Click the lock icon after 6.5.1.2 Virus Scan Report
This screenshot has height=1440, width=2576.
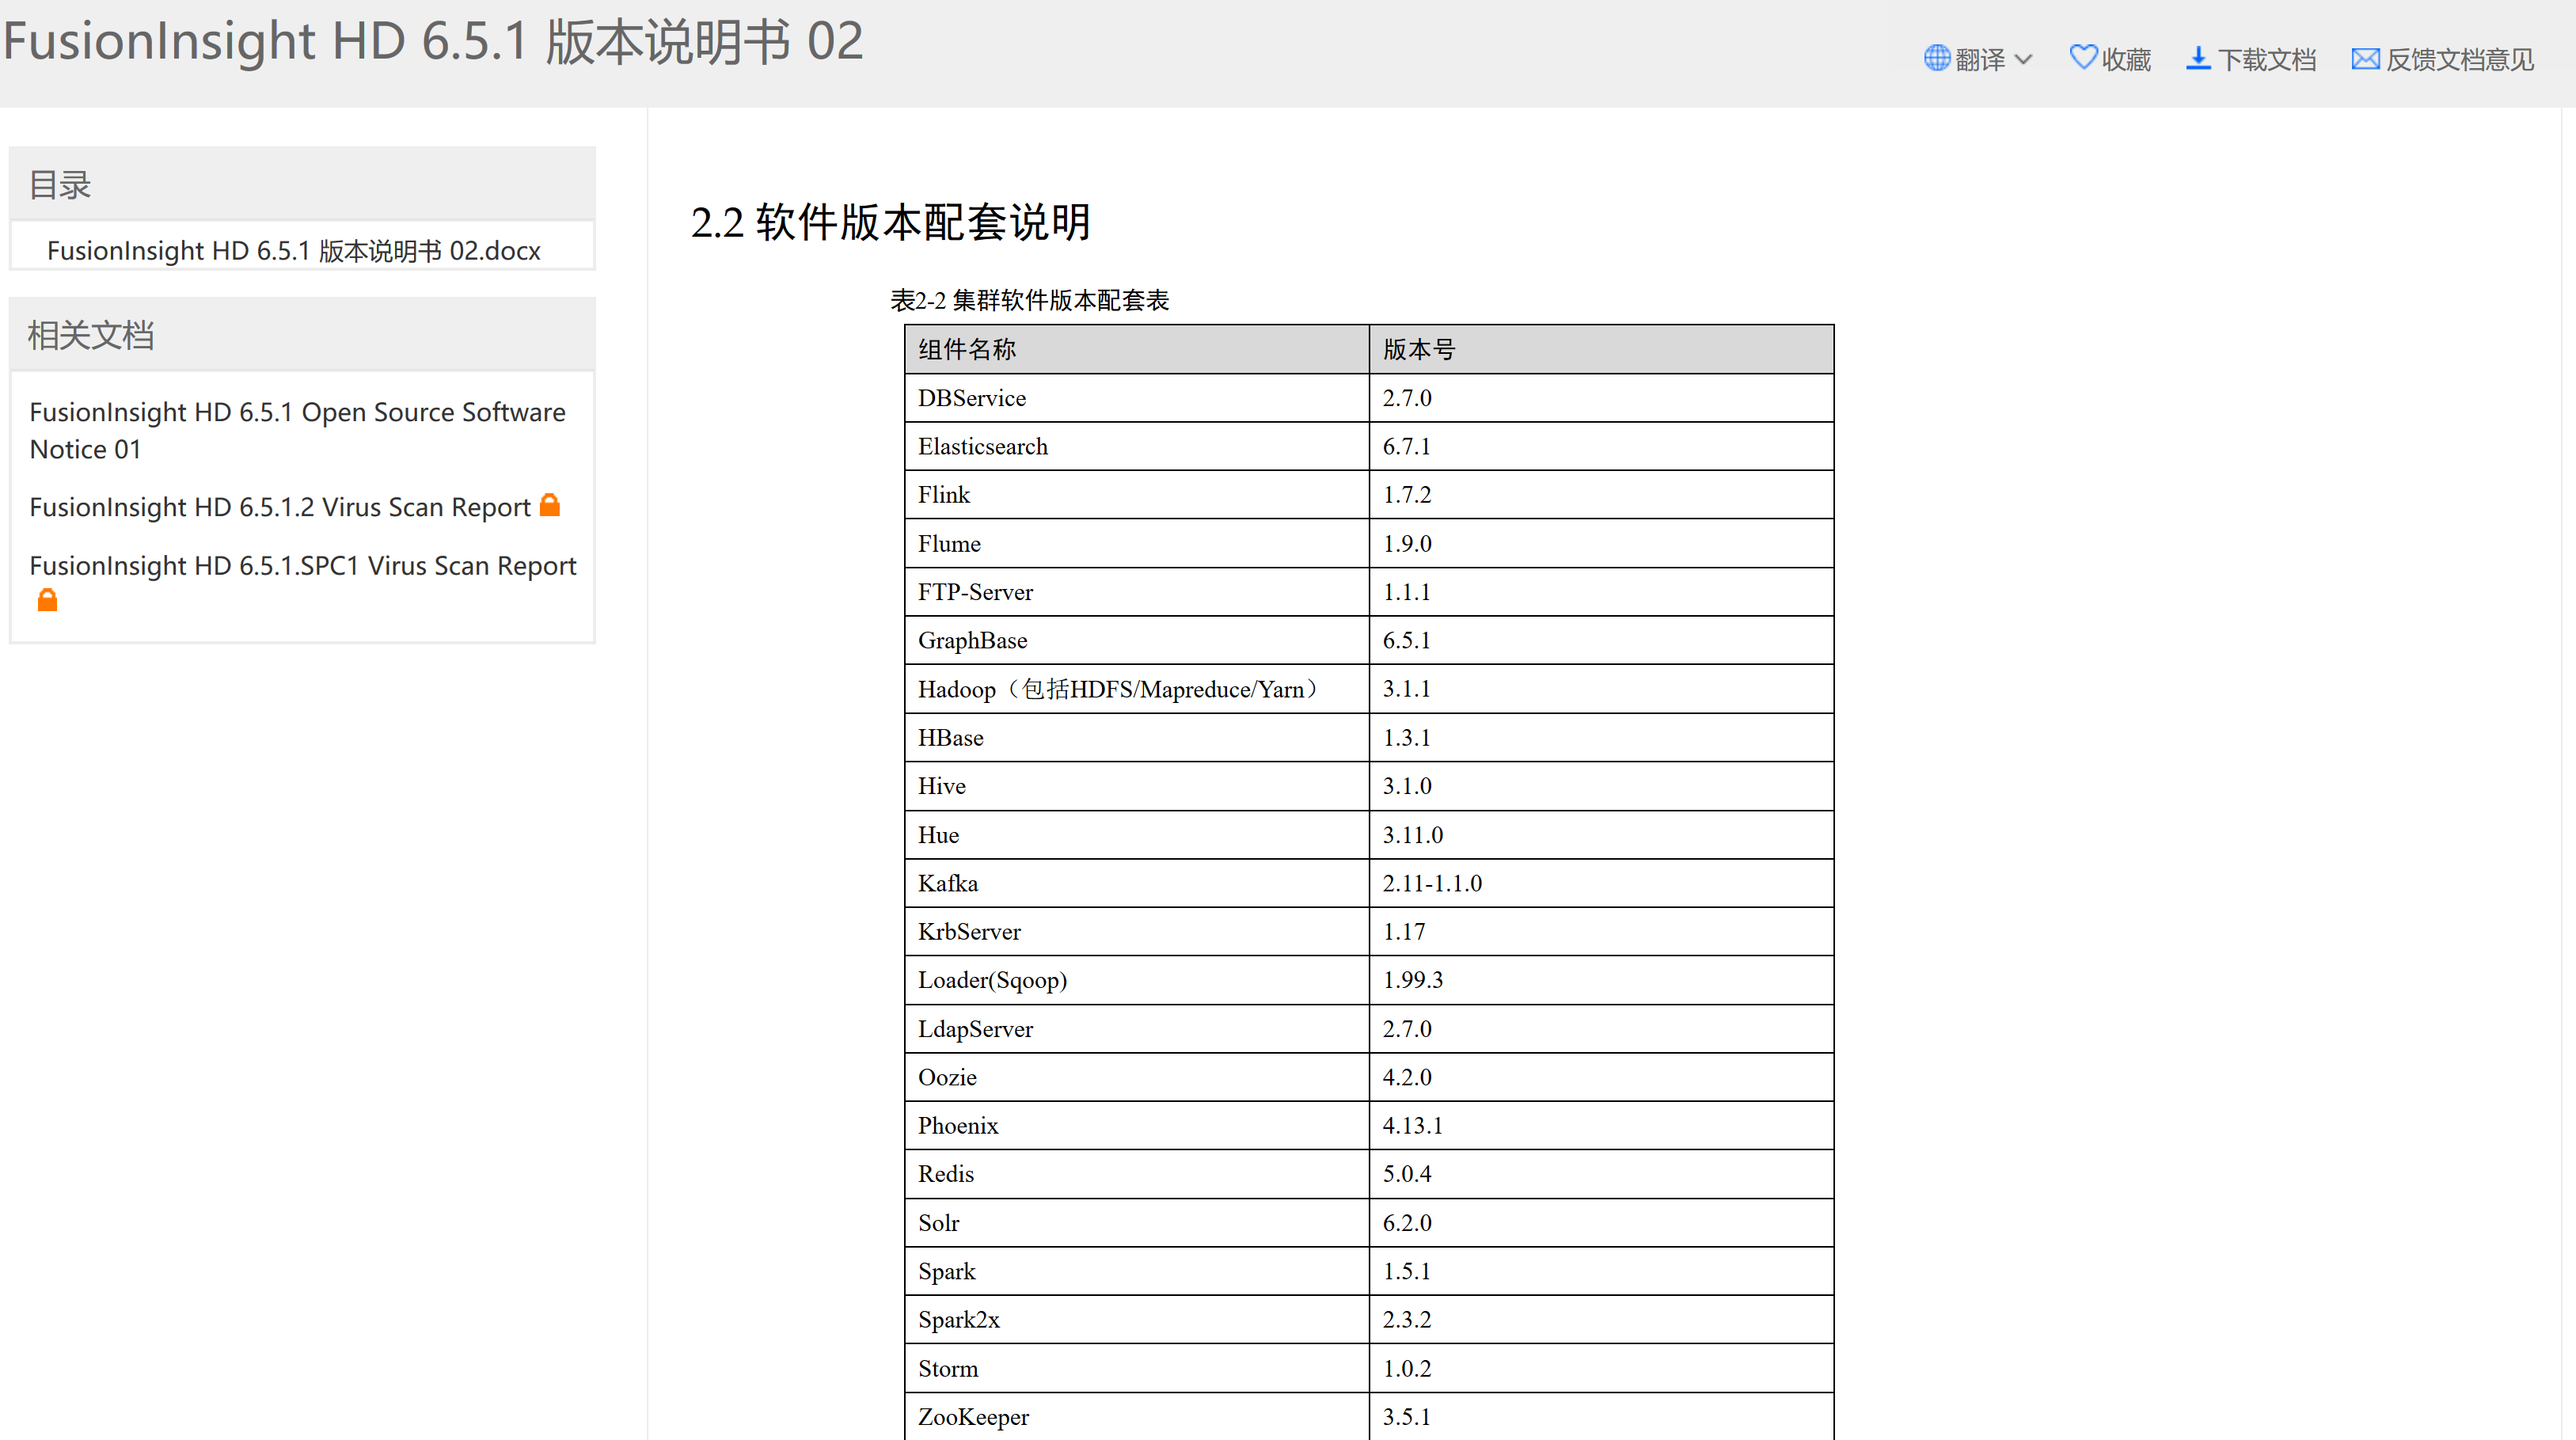(550, 505)
